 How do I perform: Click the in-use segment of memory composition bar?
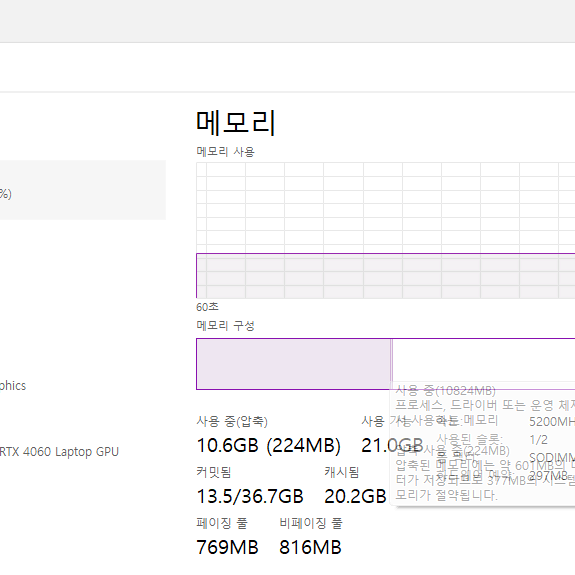click(x=294, y=364)
